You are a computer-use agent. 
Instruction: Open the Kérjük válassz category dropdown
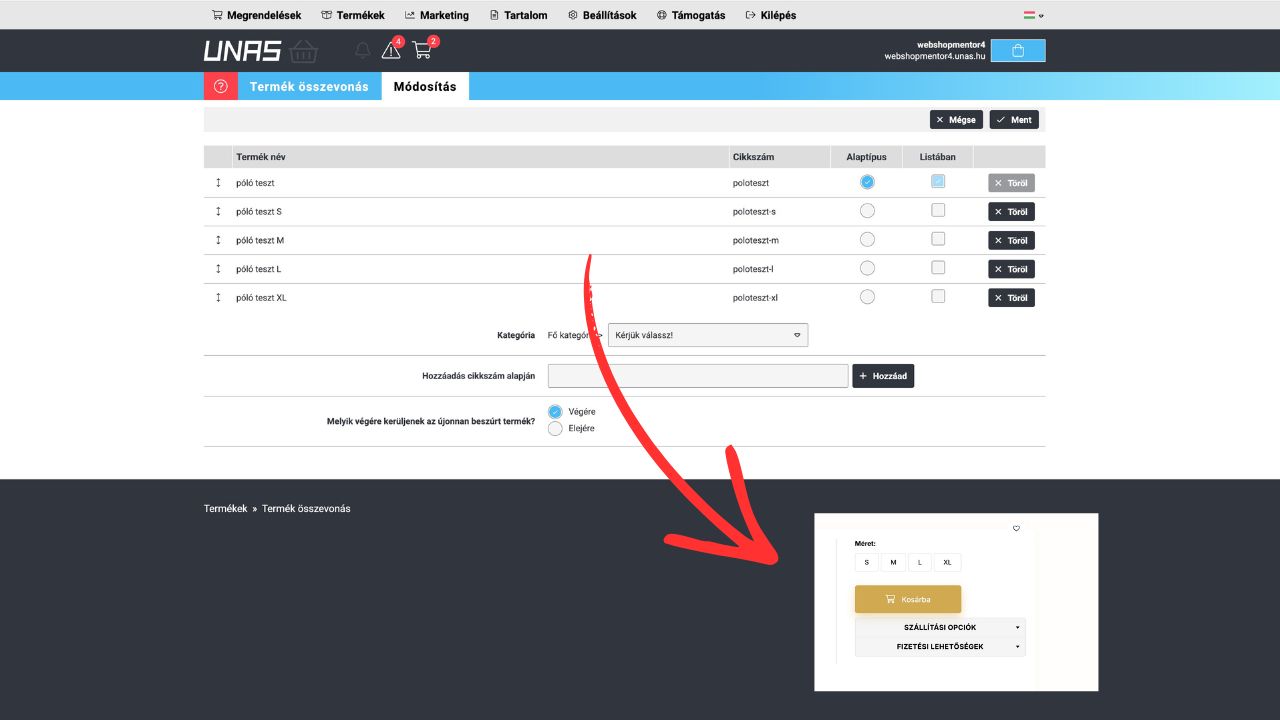(x=708, y=335)
